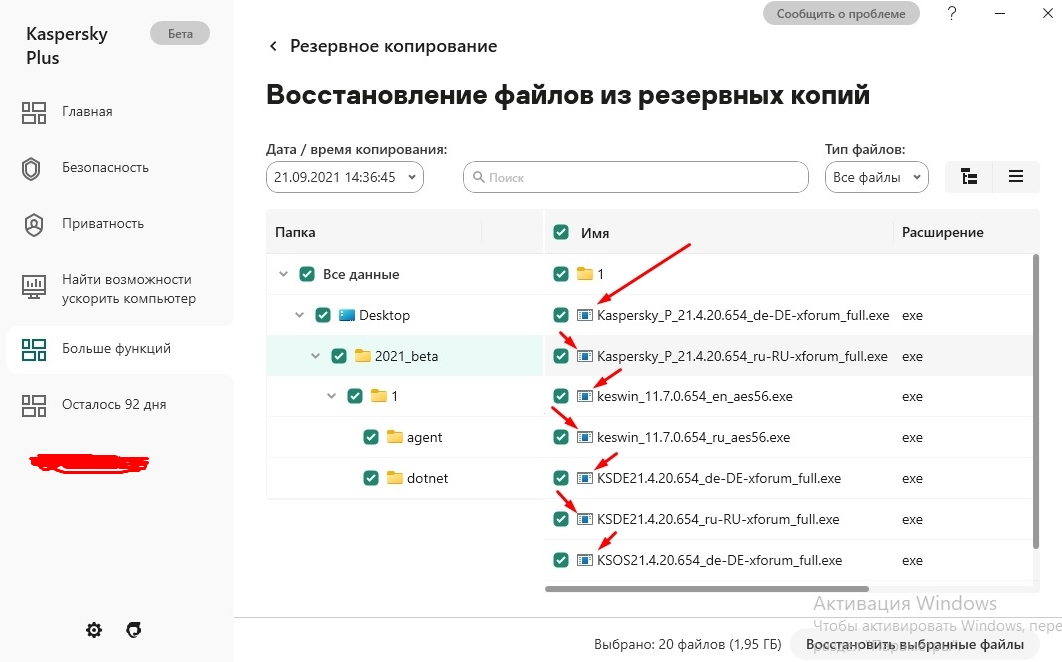The height and width of the screenshot is (662, 1062).
Task: Sort by the Имя column header
Action: coord(595,233)
